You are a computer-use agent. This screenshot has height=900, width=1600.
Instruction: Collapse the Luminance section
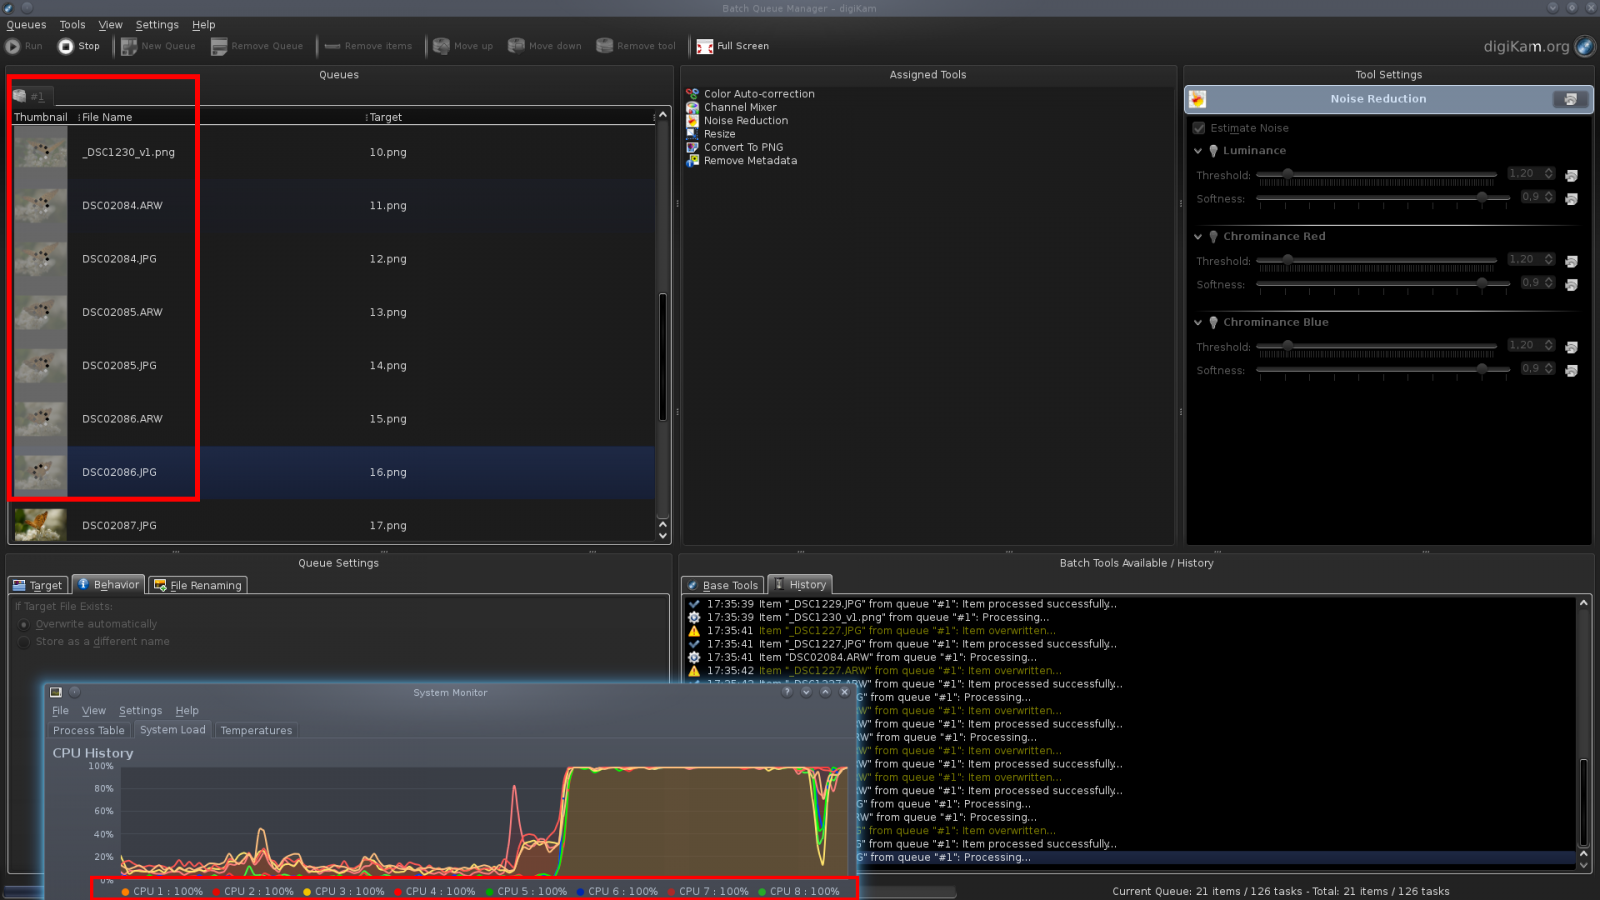click(1198, 150)
